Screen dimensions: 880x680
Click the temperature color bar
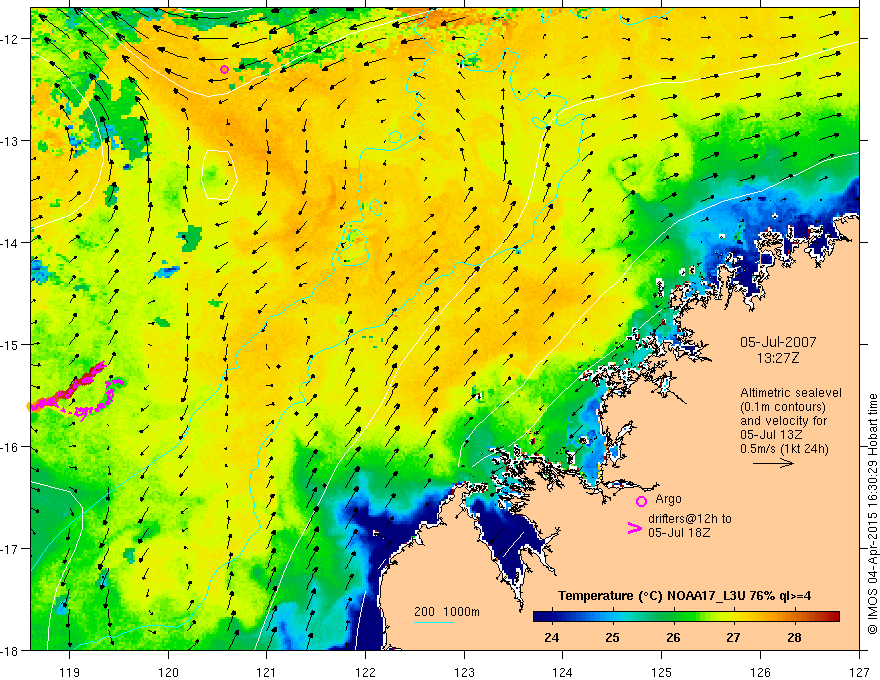point(686,617)
